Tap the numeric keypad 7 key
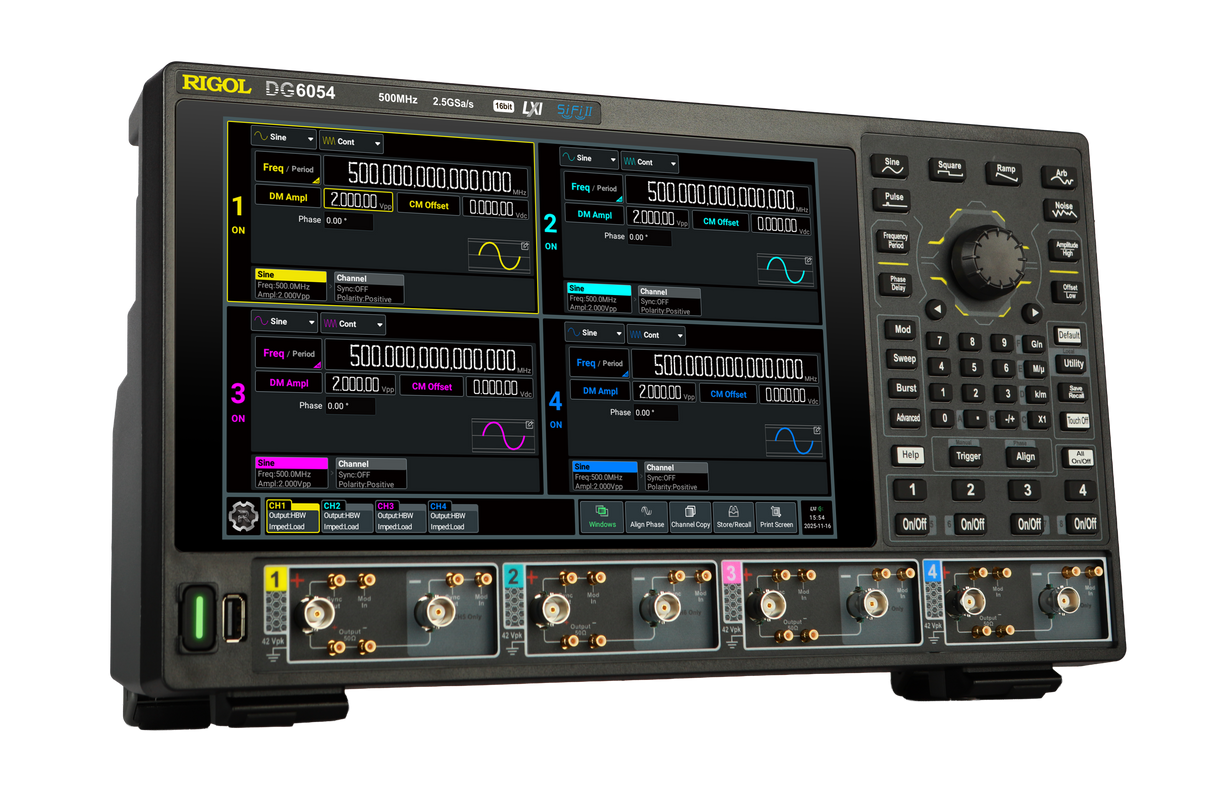 click(938, 341)
